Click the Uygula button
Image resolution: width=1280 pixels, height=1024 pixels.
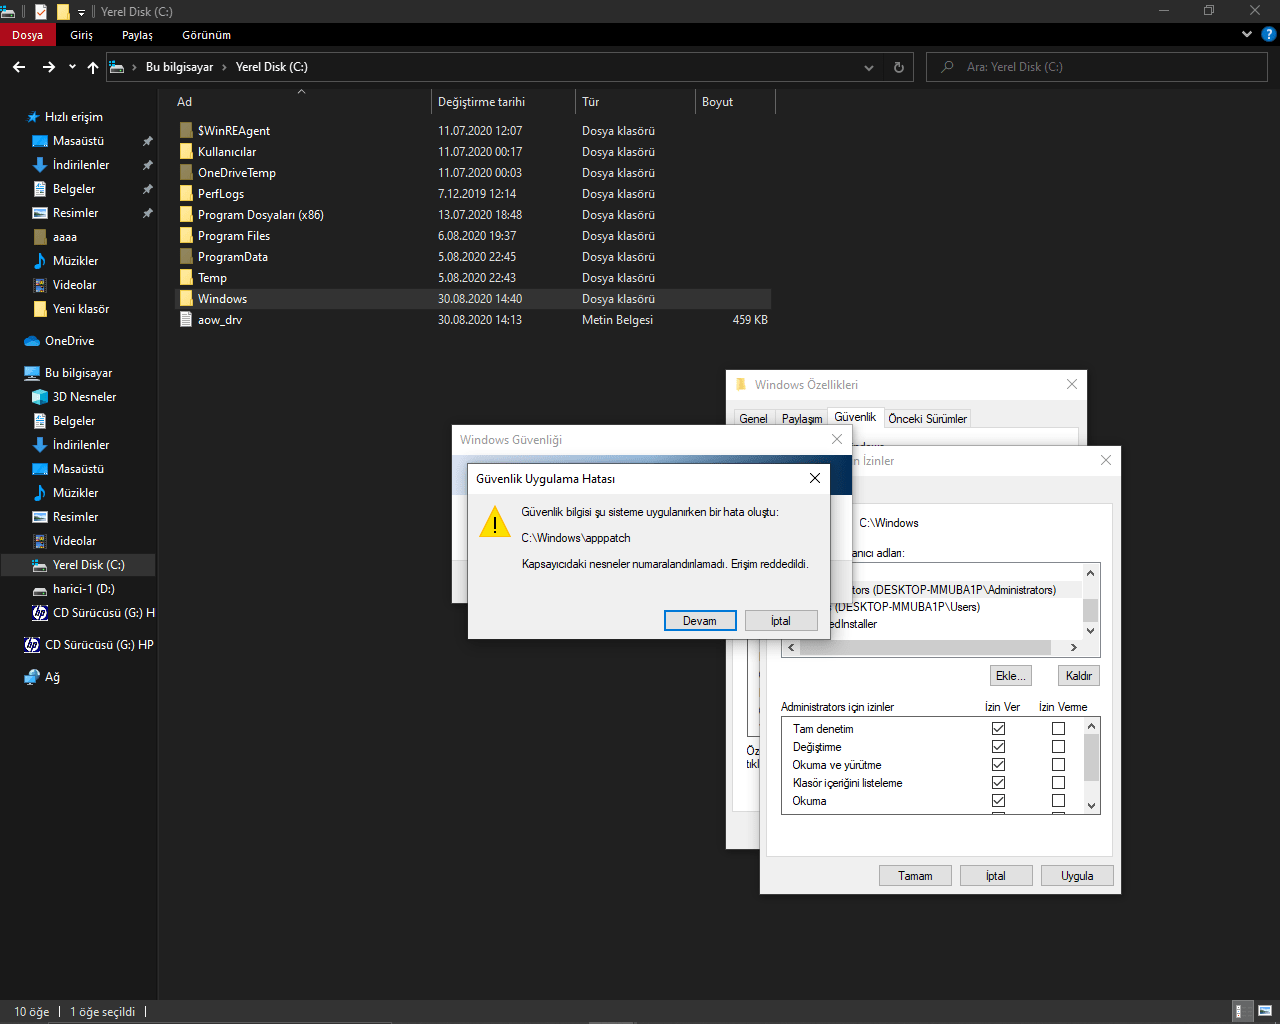coord(1077,876)
